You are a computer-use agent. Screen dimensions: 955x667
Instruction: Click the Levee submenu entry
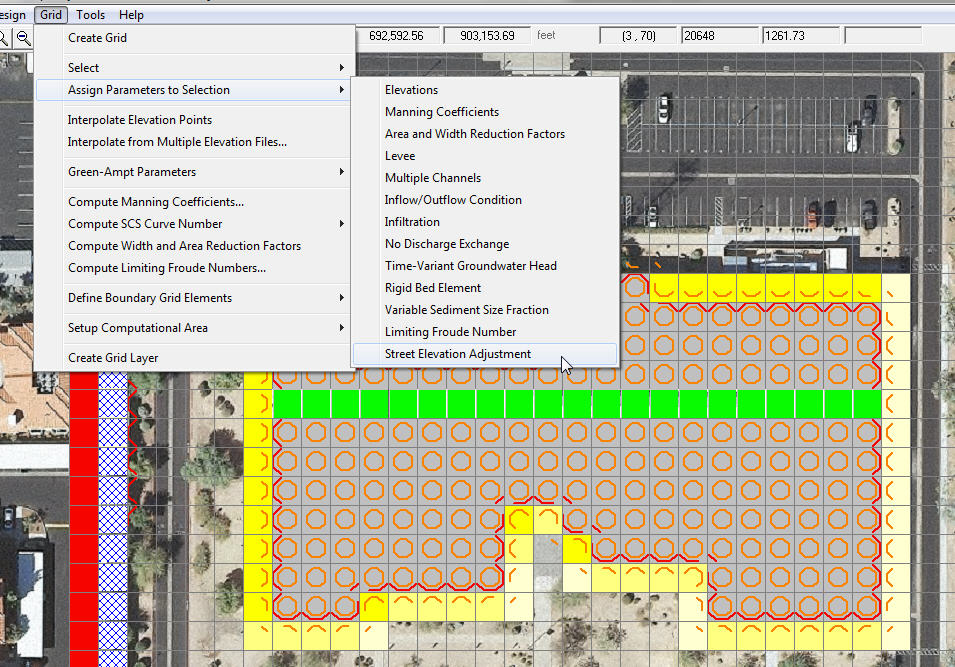[x=400, y=156]
